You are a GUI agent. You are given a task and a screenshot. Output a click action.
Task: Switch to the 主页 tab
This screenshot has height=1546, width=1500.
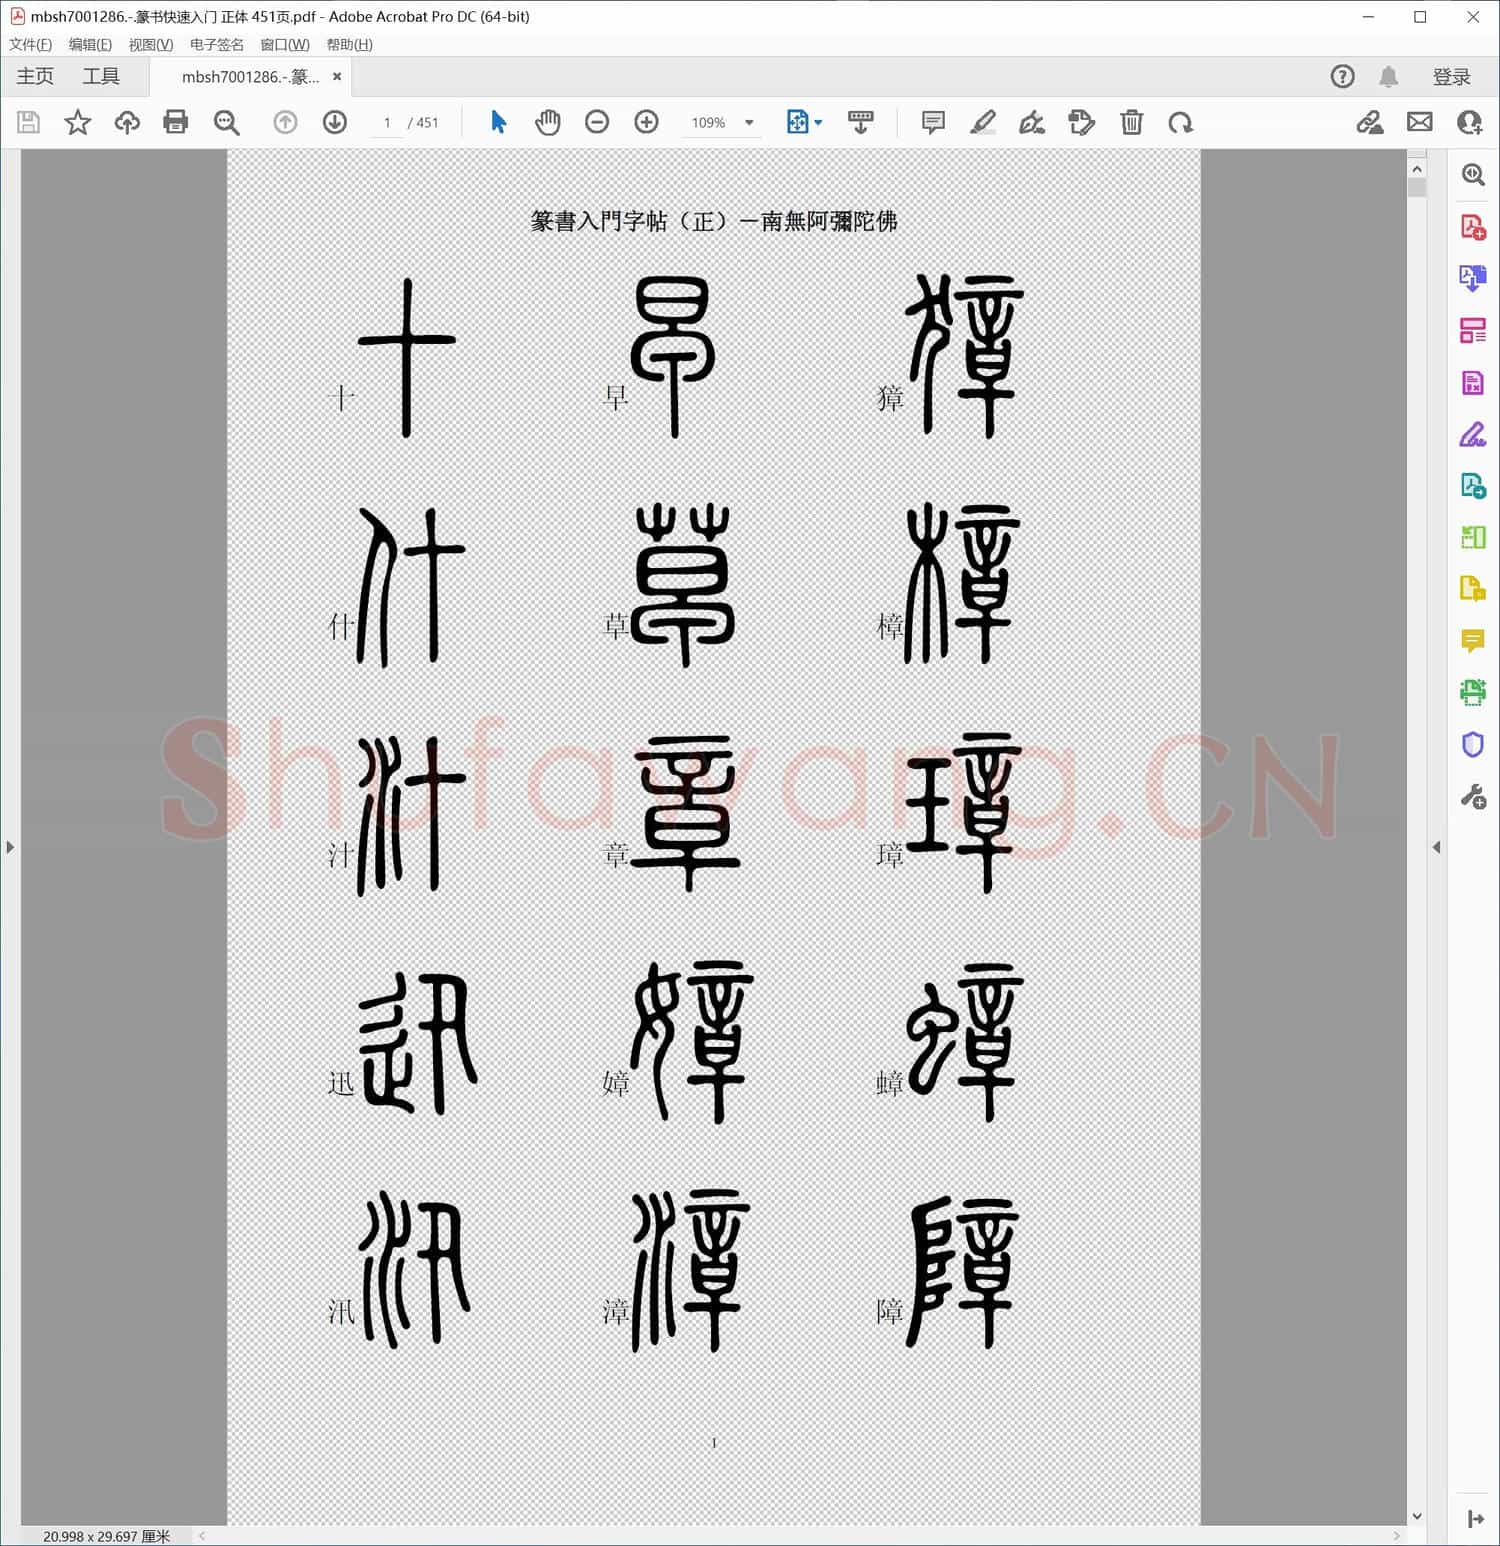(x=33, y=76)
